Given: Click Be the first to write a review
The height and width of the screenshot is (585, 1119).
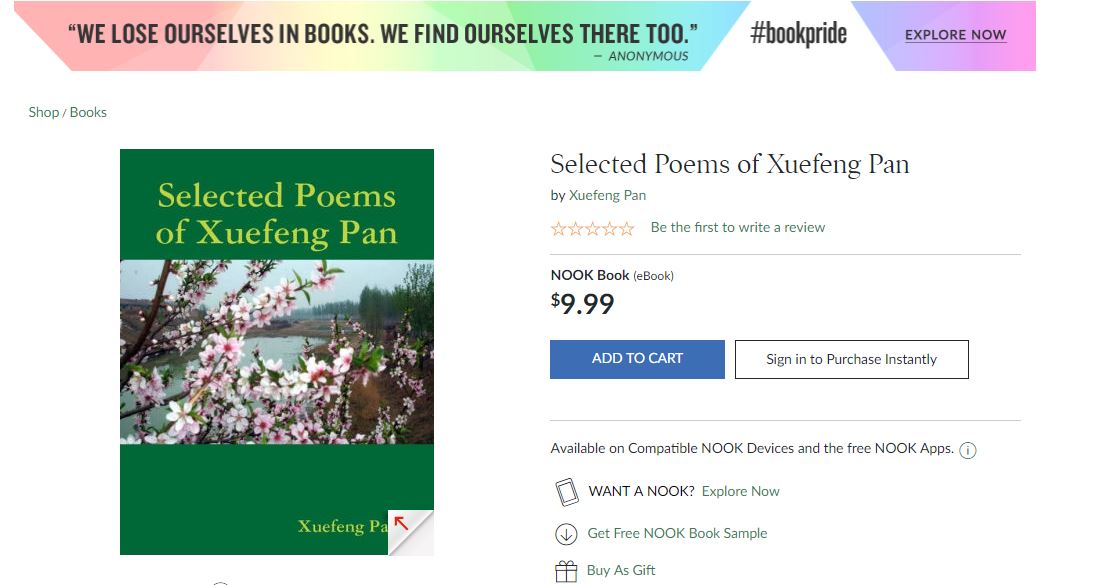Looking at the screenshot, I should [737, 228].
